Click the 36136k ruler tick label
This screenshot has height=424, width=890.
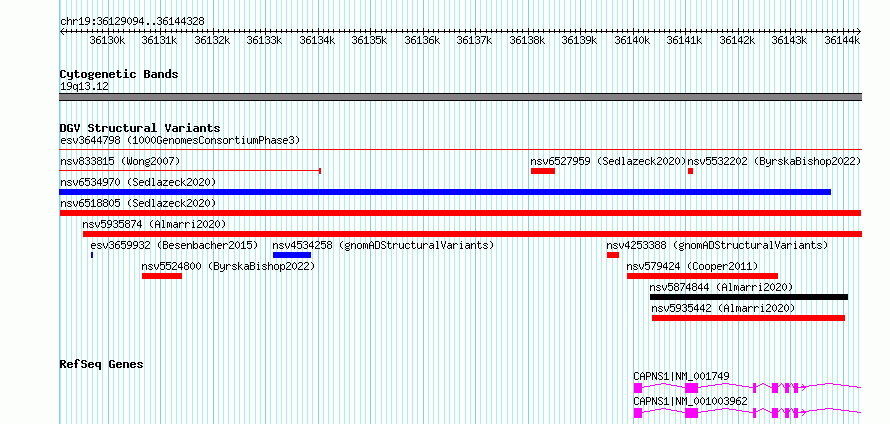pyautogui.click(x=422, y=40)
